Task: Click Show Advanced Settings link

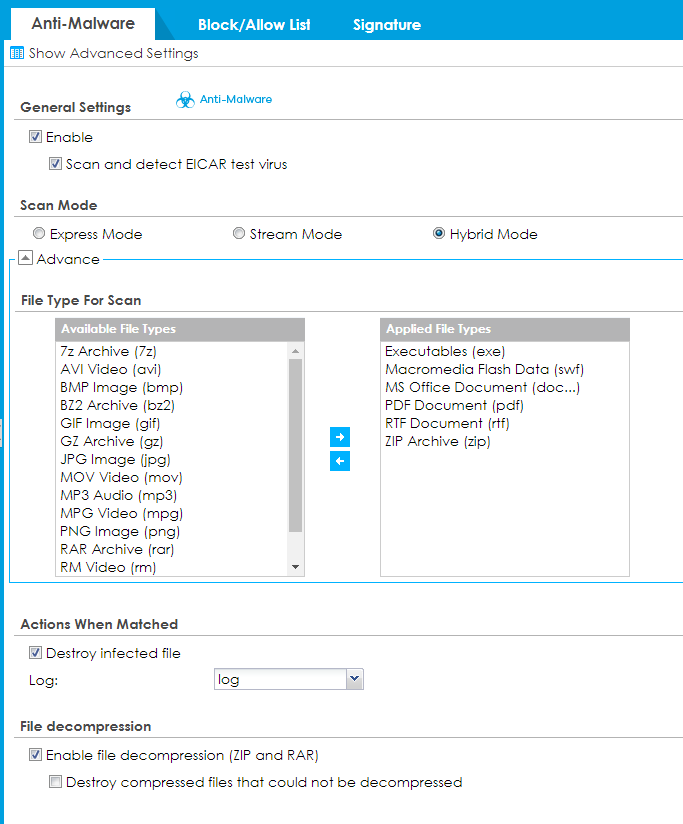Action: point(113,53)
